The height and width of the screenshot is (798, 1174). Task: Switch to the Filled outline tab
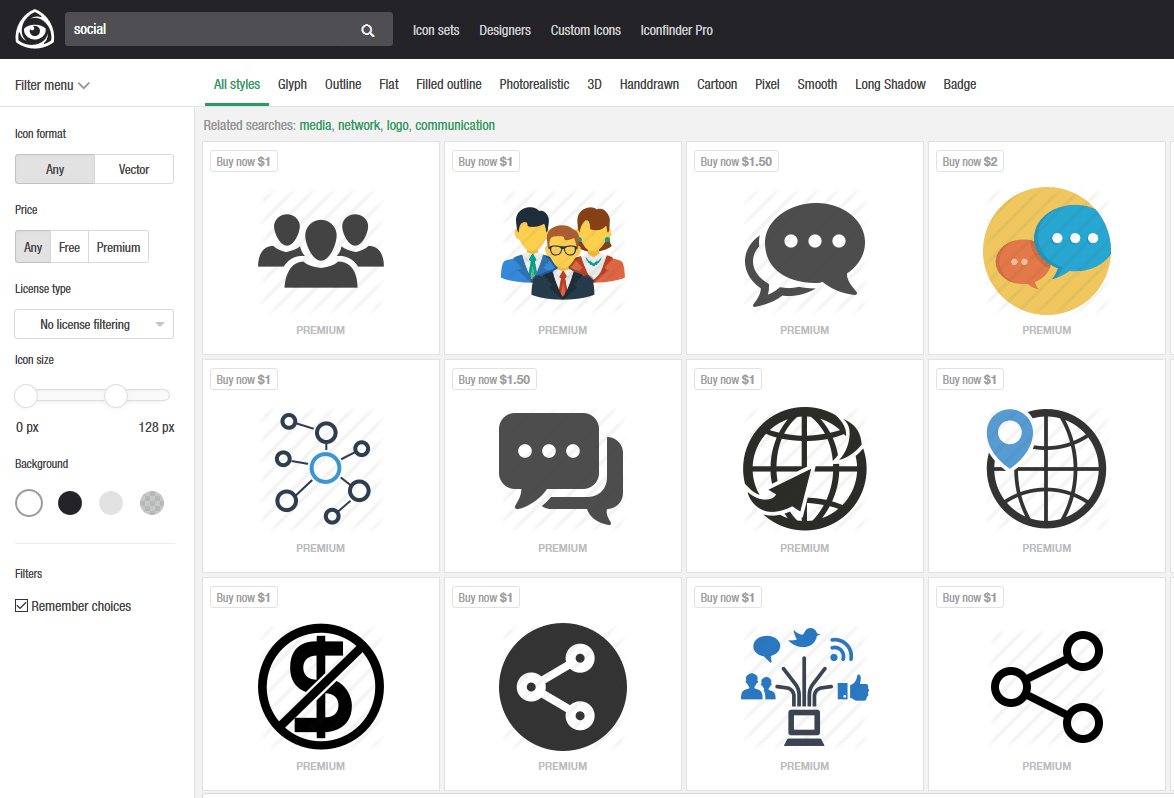(x=448, y=84)
